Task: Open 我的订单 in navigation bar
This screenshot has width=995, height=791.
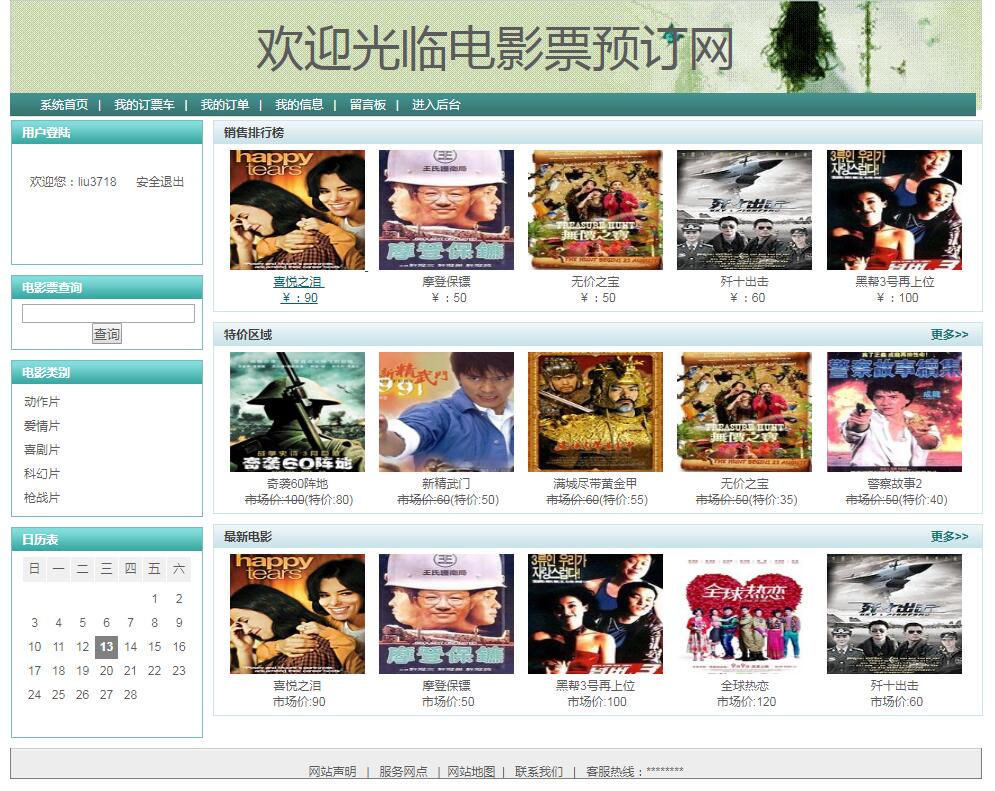Action: tap(225, 105)
